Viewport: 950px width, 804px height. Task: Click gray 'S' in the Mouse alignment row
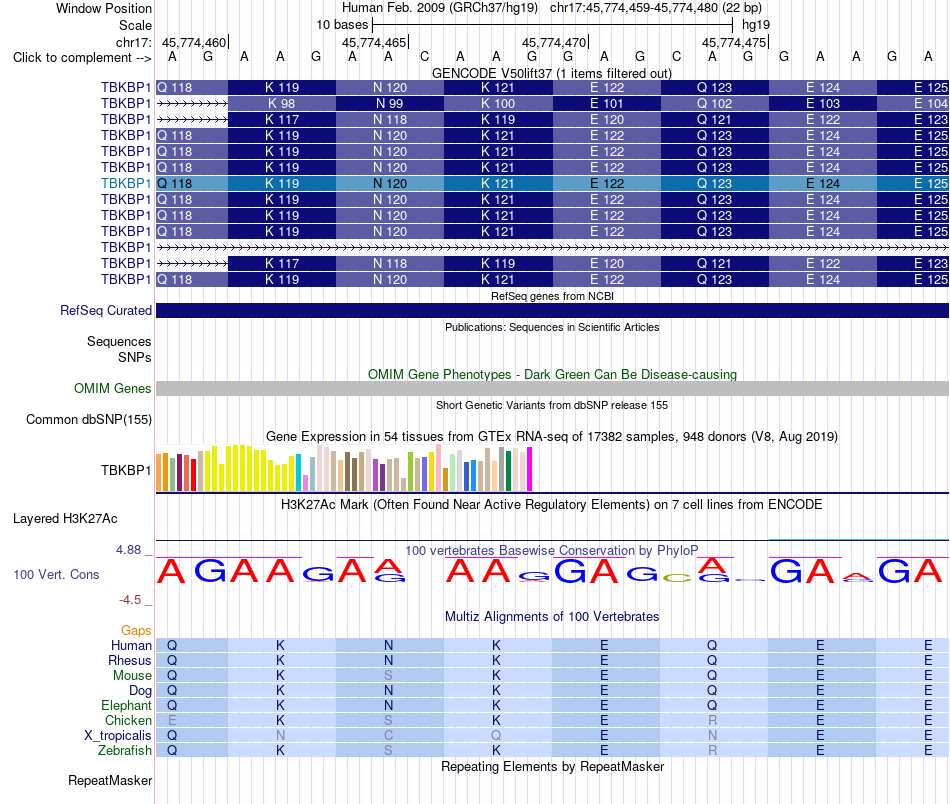pyautogui.click(x=388, y=675)
